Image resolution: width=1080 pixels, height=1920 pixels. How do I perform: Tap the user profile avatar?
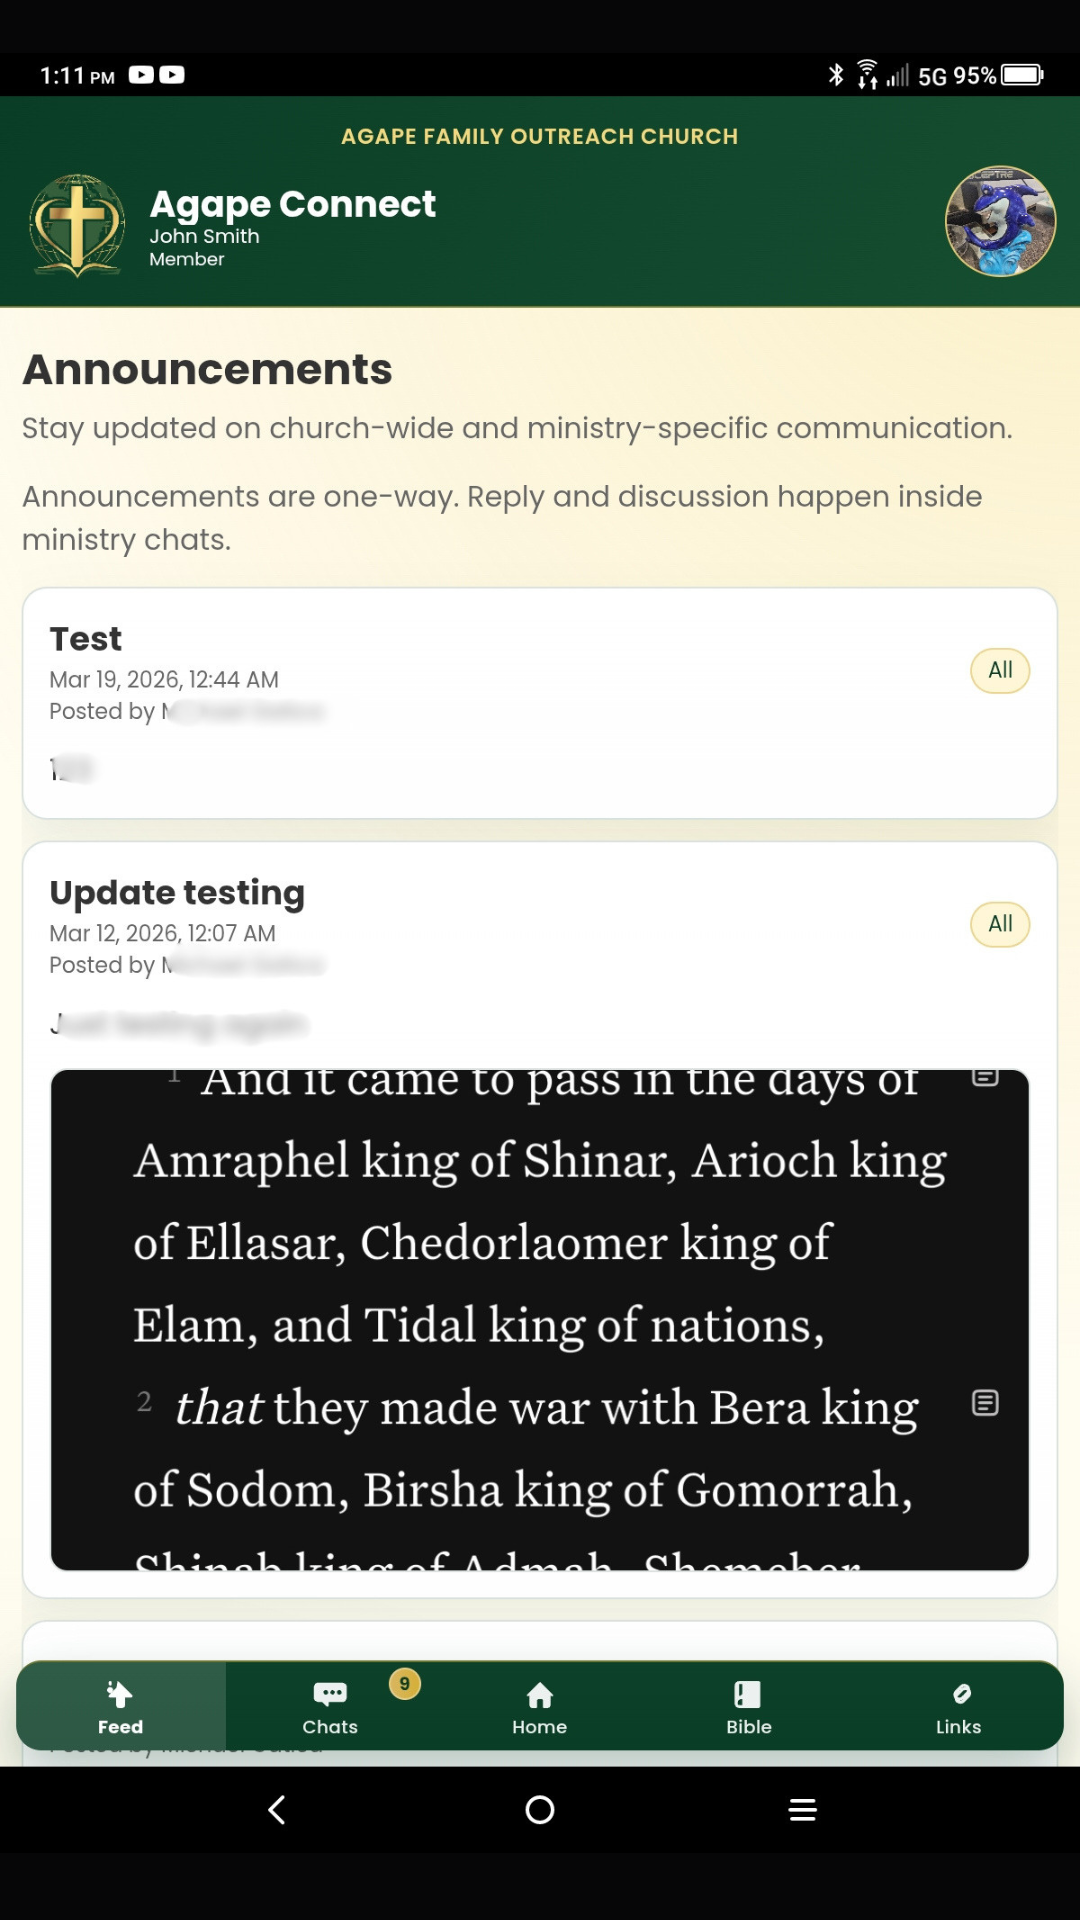click(x=1000, y=221)
